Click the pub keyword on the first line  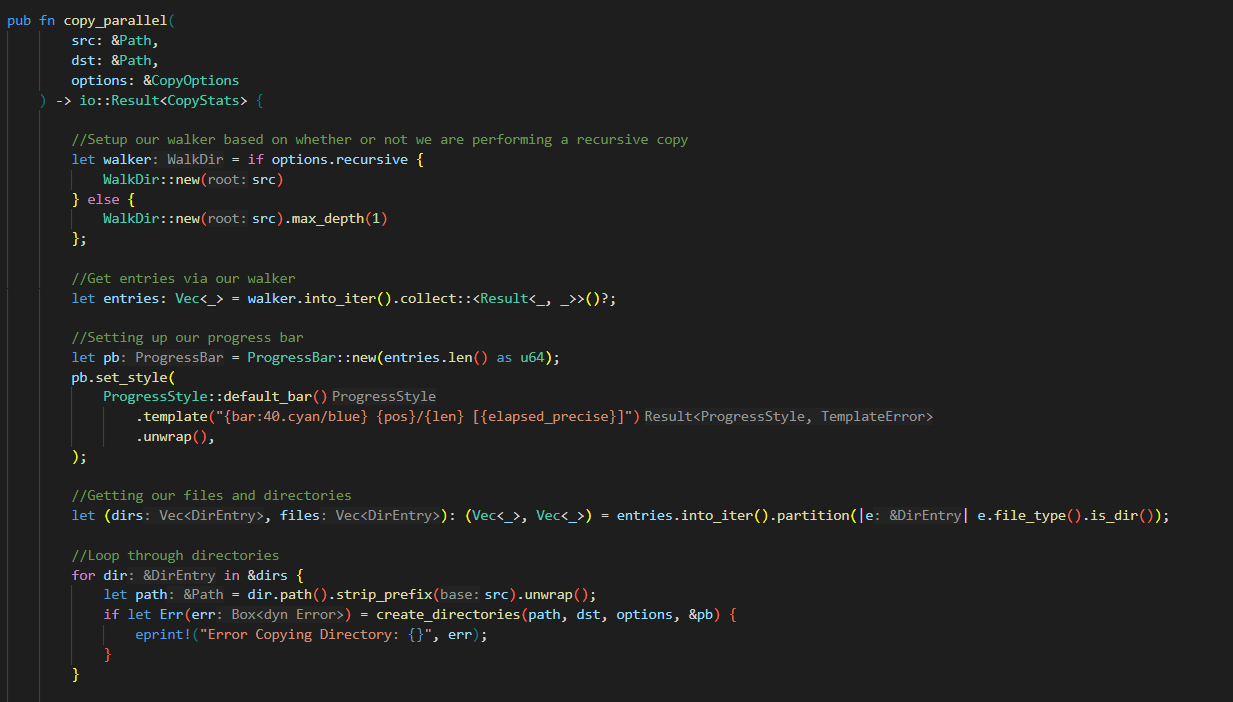(x=19, y=21)
